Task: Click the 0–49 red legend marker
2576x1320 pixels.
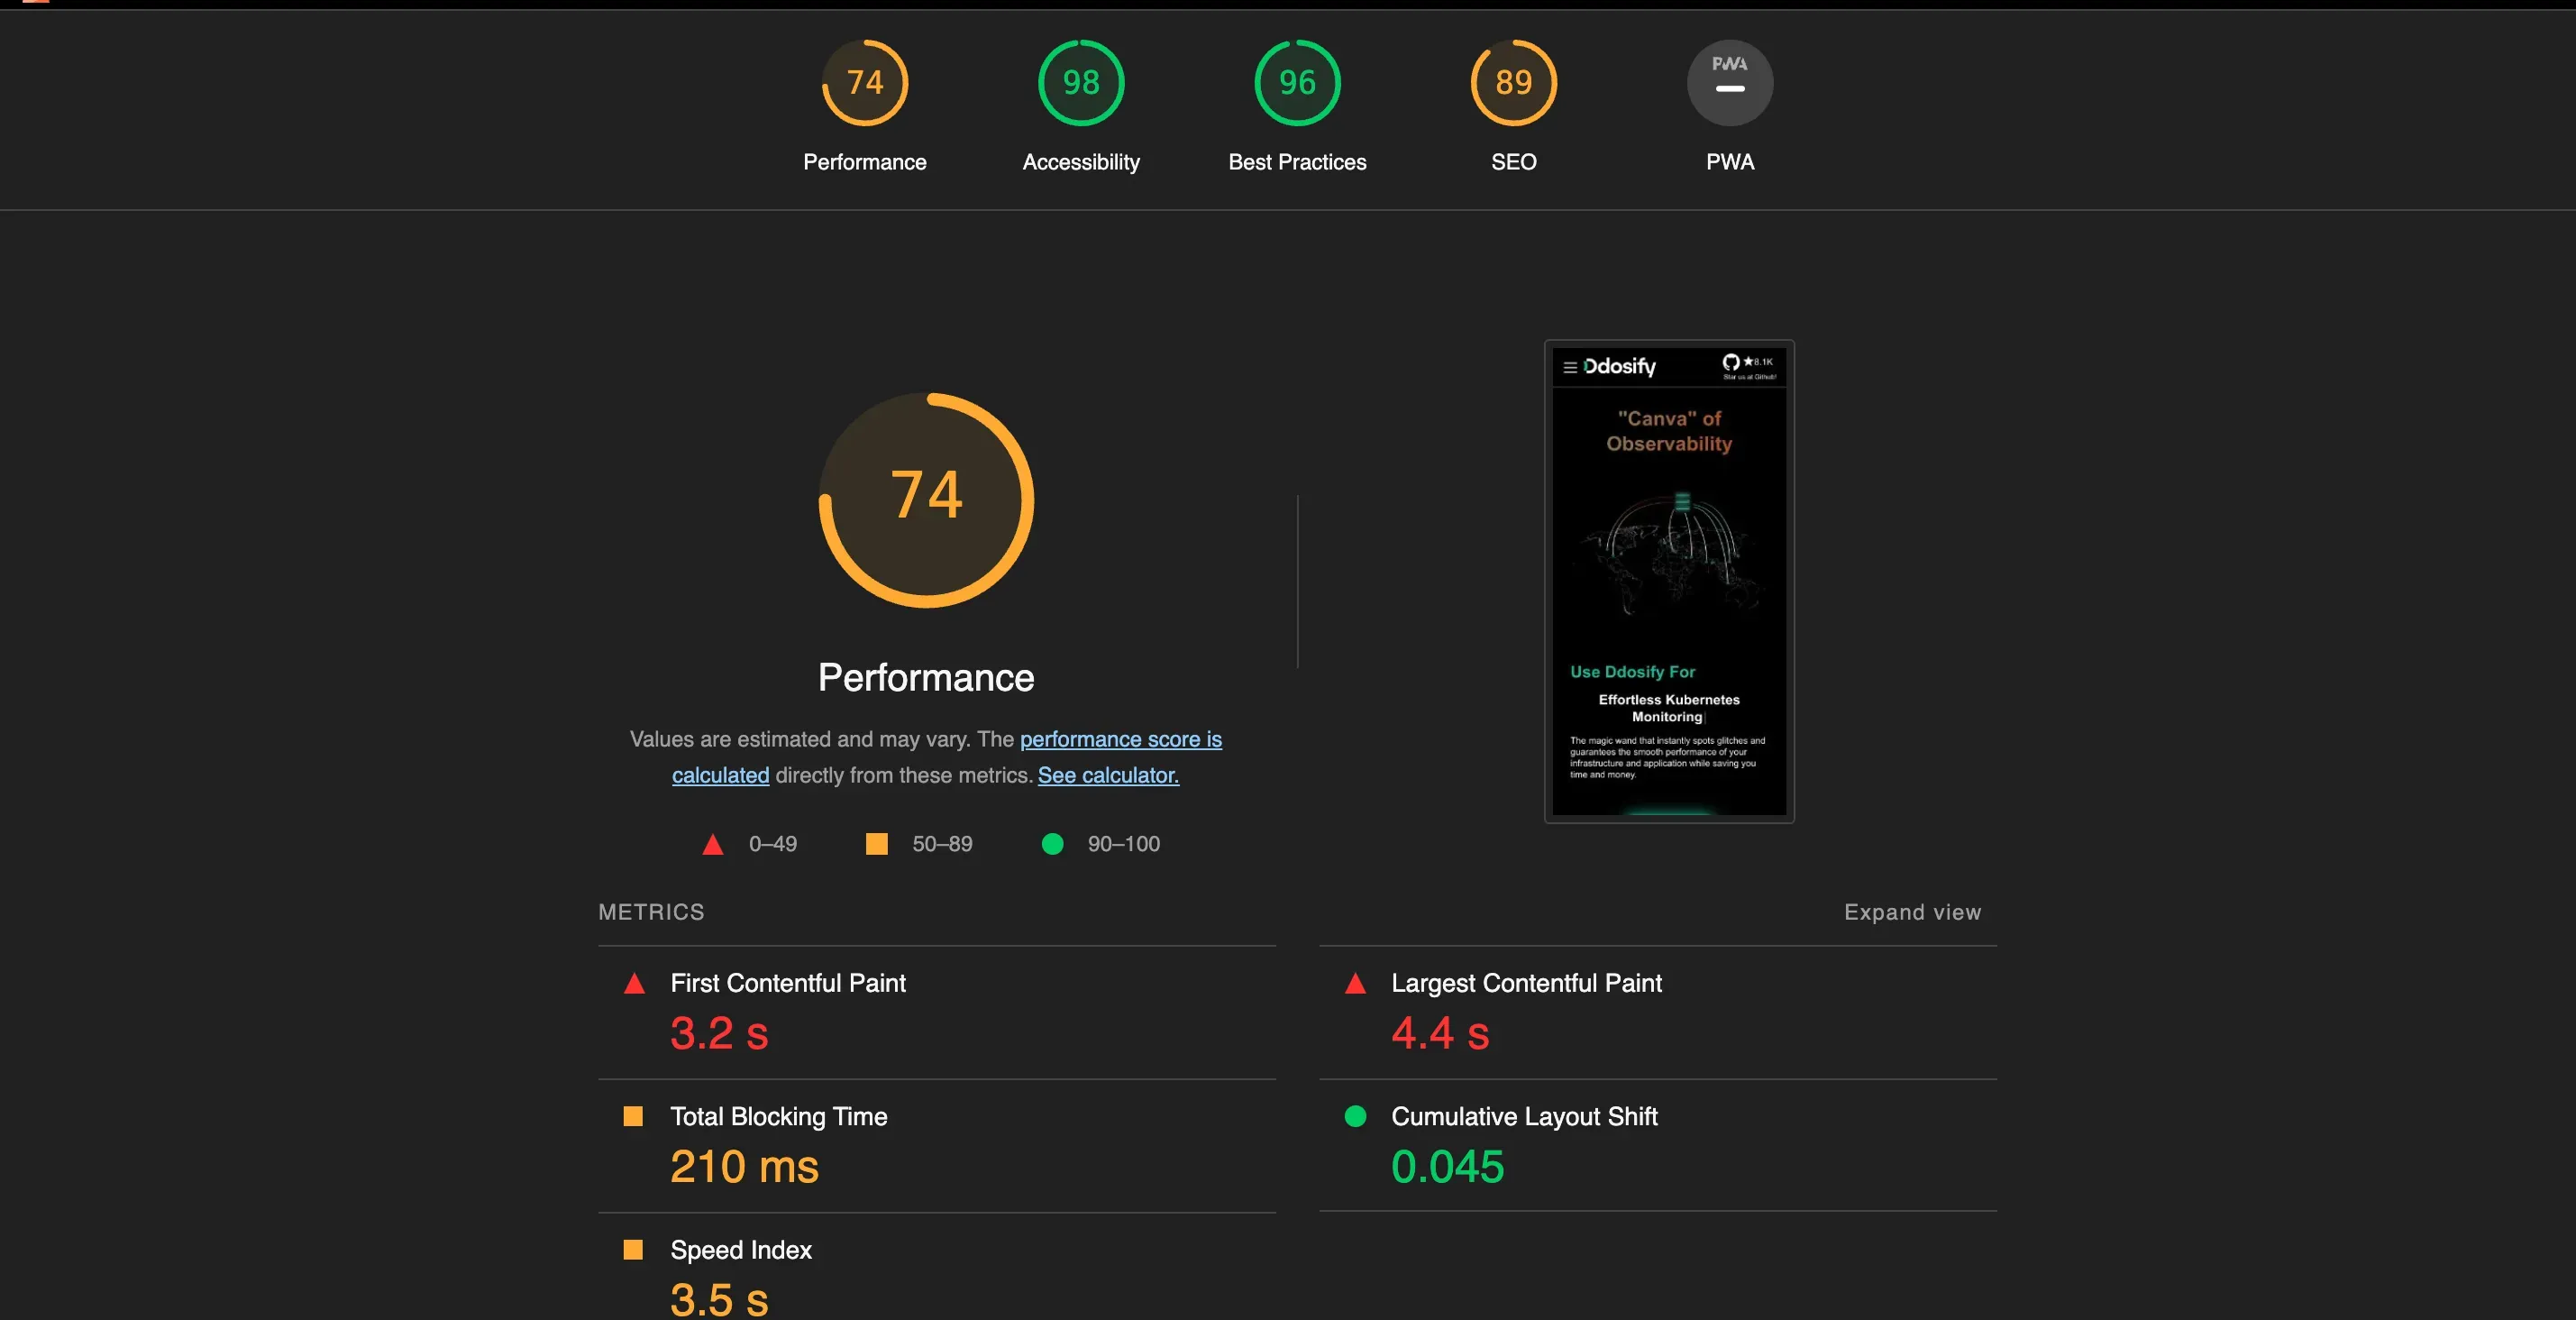Action: tap(712, 844)
